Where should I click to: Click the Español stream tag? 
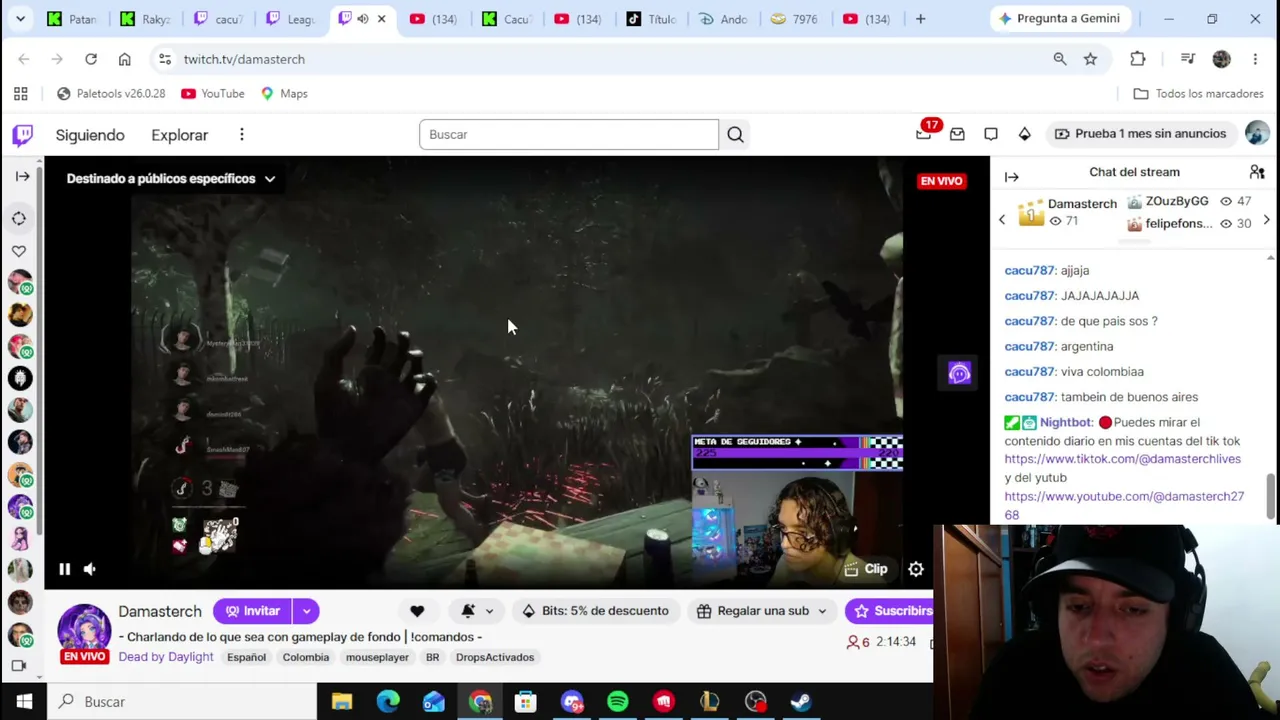[246, 657]
